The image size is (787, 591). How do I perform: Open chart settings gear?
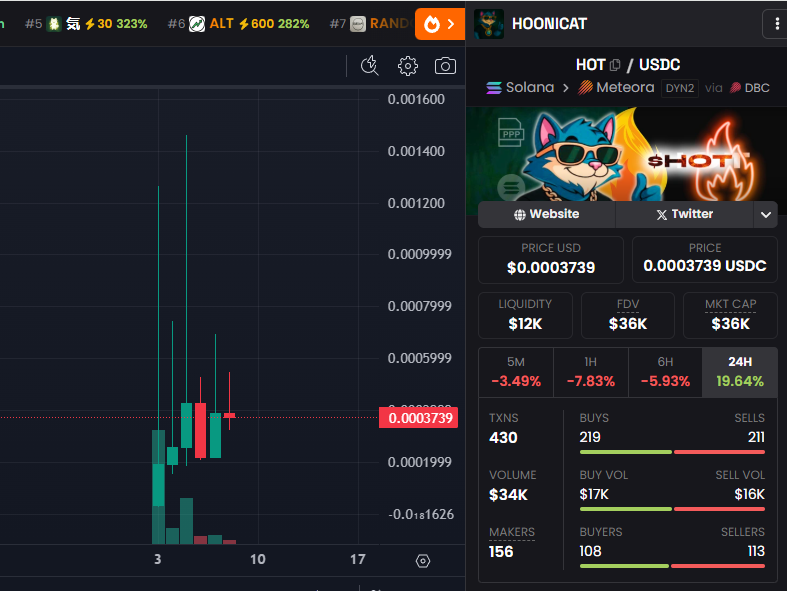(408, 66)
